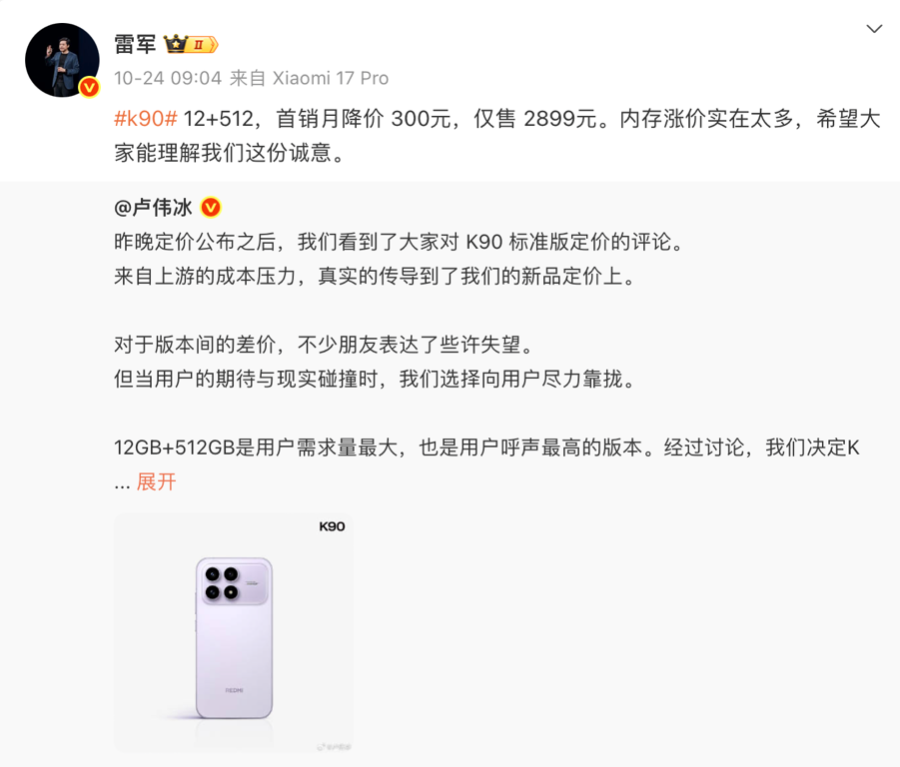Open Lei Jun's profile avatar

(x=62, y=60)
